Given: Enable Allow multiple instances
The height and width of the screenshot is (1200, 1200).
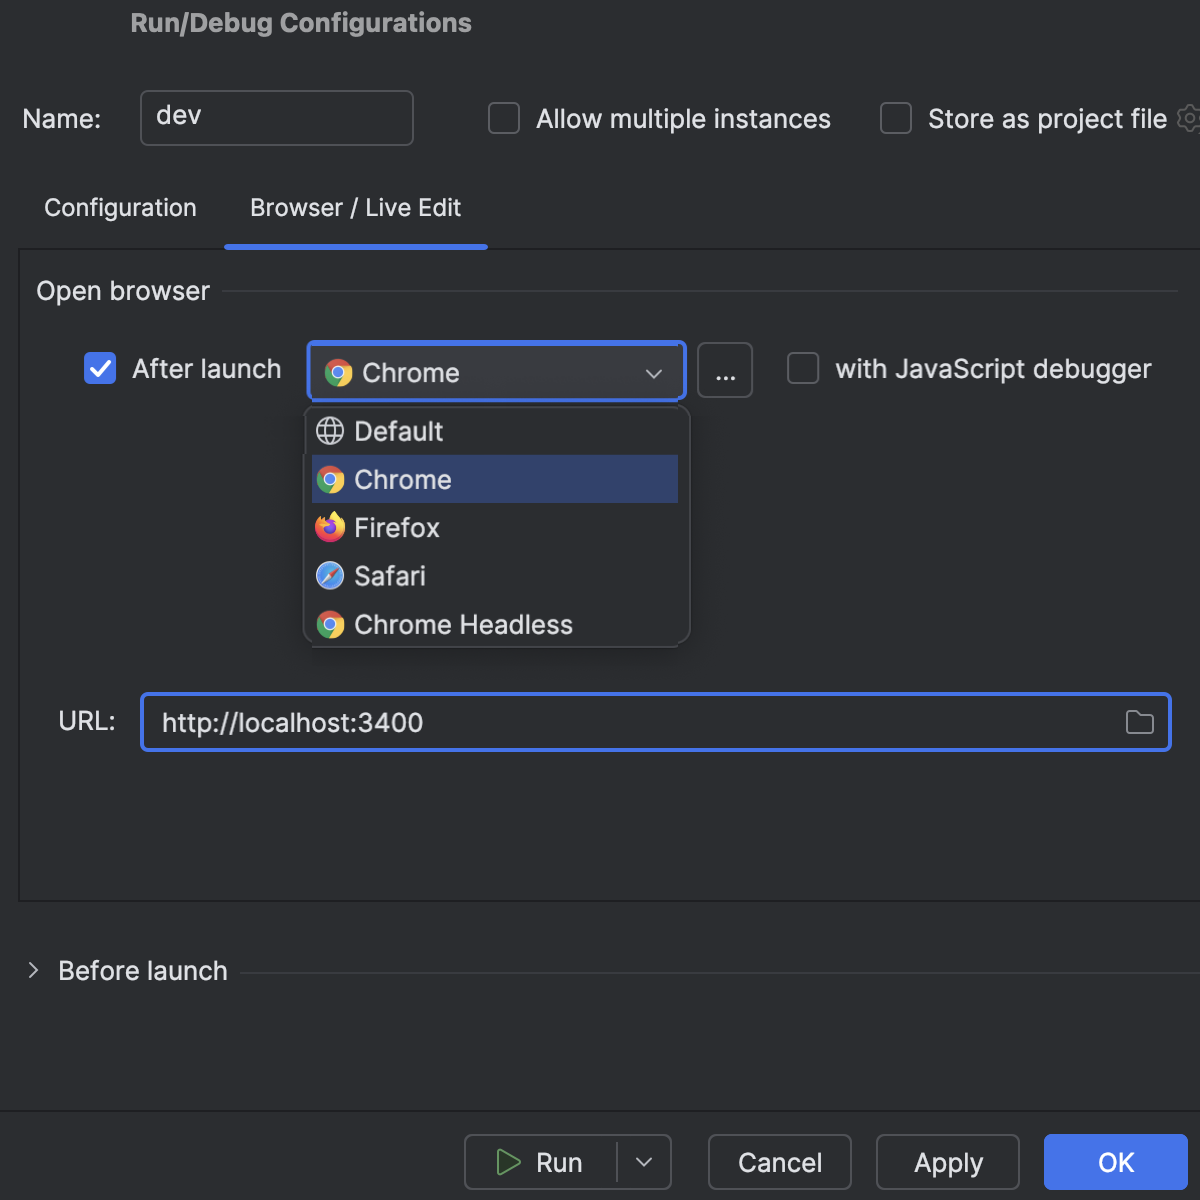Looking at the screenshot, I should 503,118.
